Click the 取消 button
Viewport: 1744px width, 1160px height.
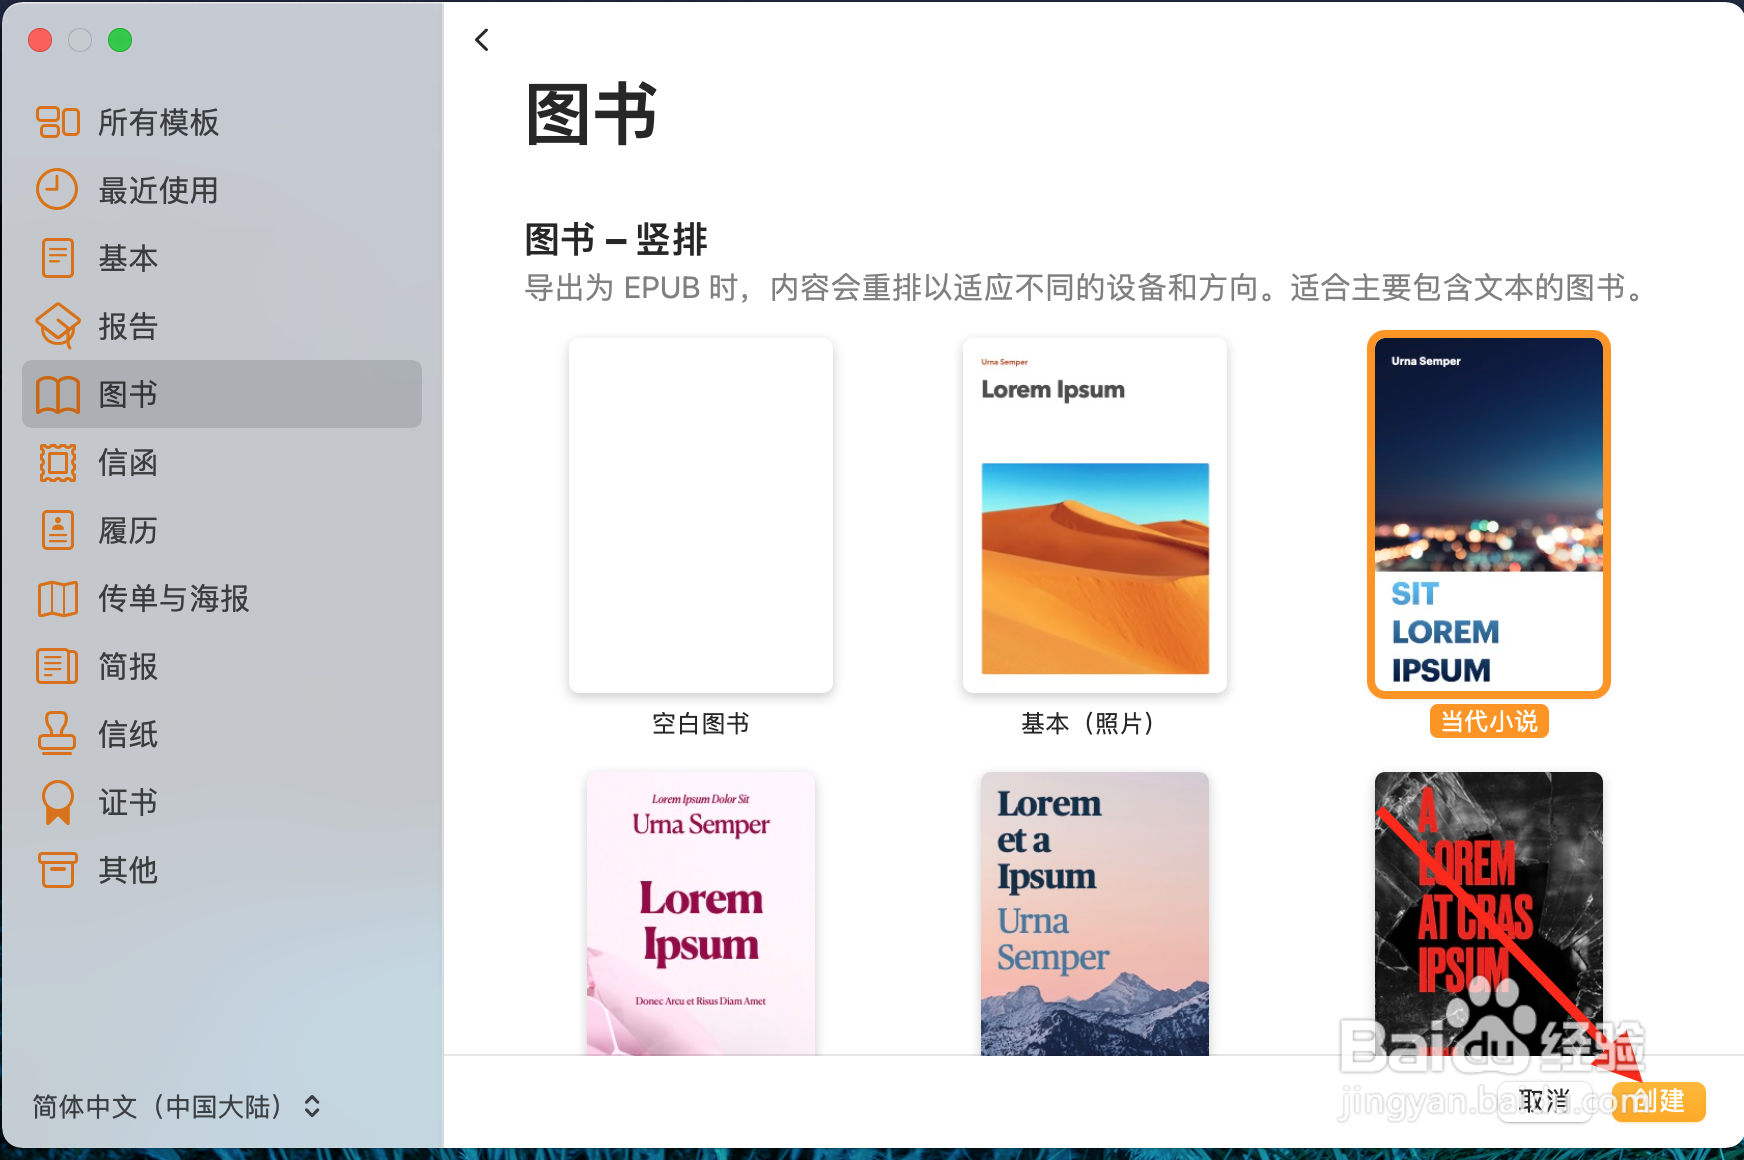click(1545, 1102)
